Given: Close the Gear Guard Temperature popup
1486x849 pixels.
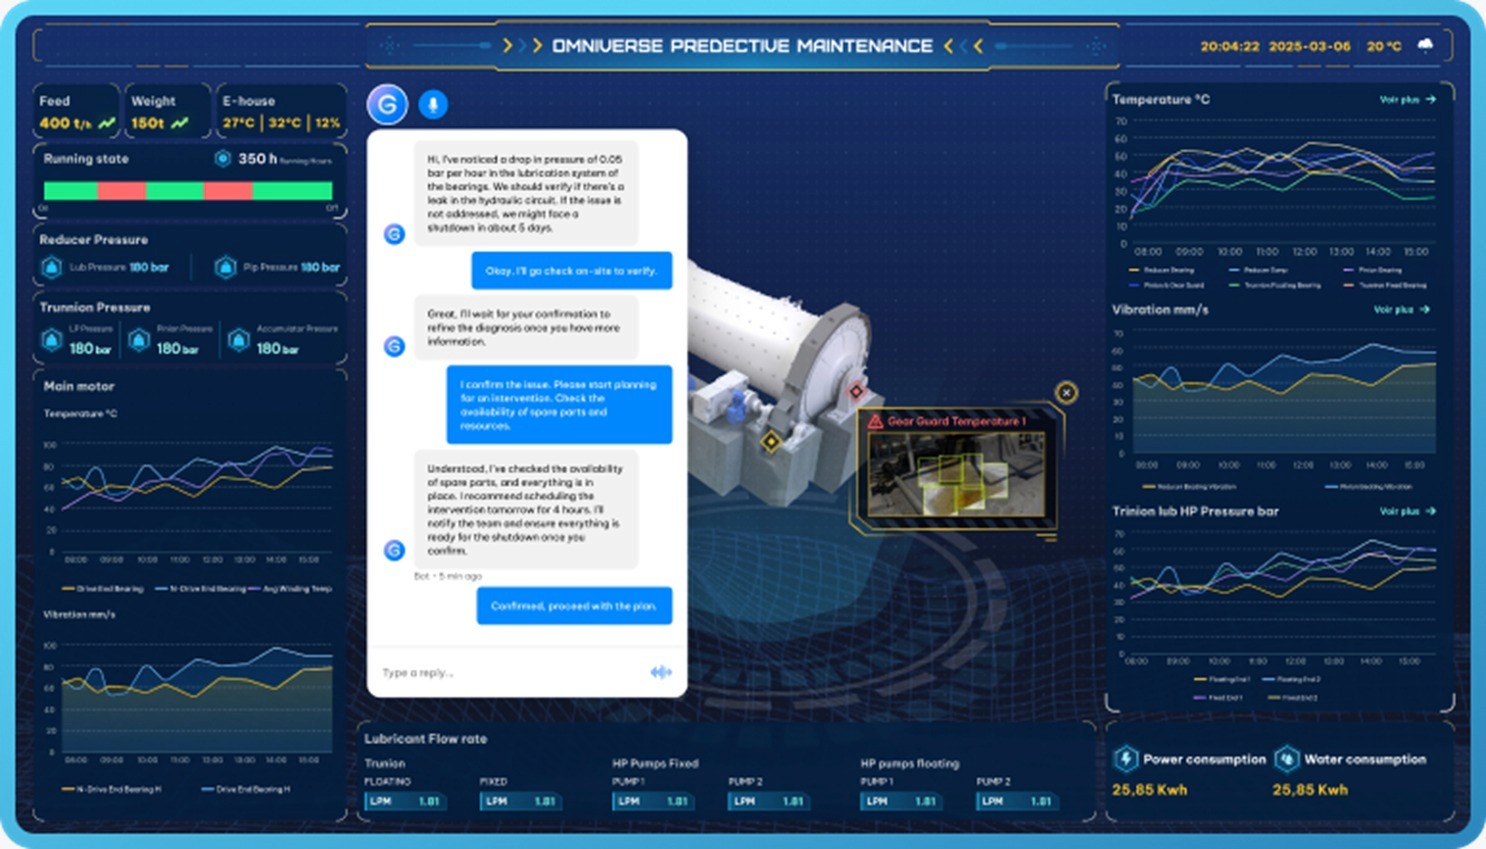Looking at the screenshot, I should (x=1066, y=392).
